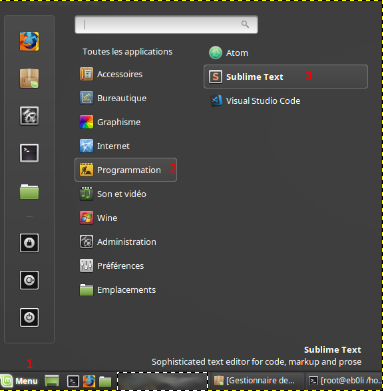Click the Visual Studio Code icon
Screen dimensions: 383x391
pos(217,101)
